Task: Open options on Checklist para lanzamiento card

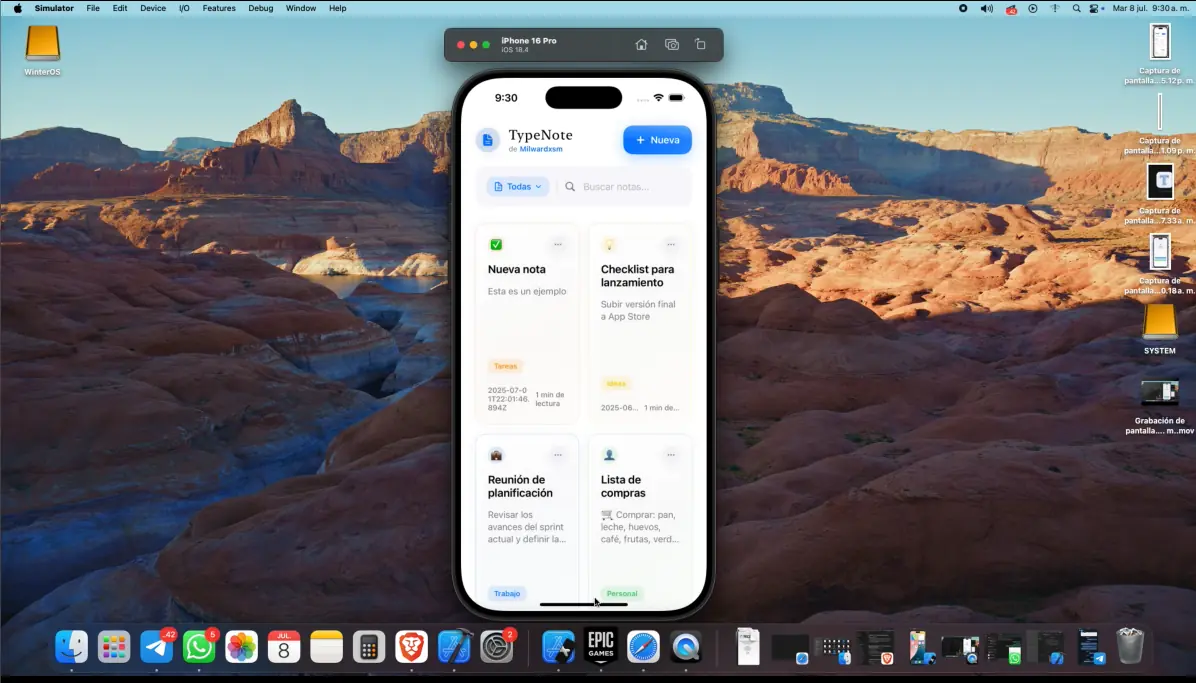Action: 670,244
